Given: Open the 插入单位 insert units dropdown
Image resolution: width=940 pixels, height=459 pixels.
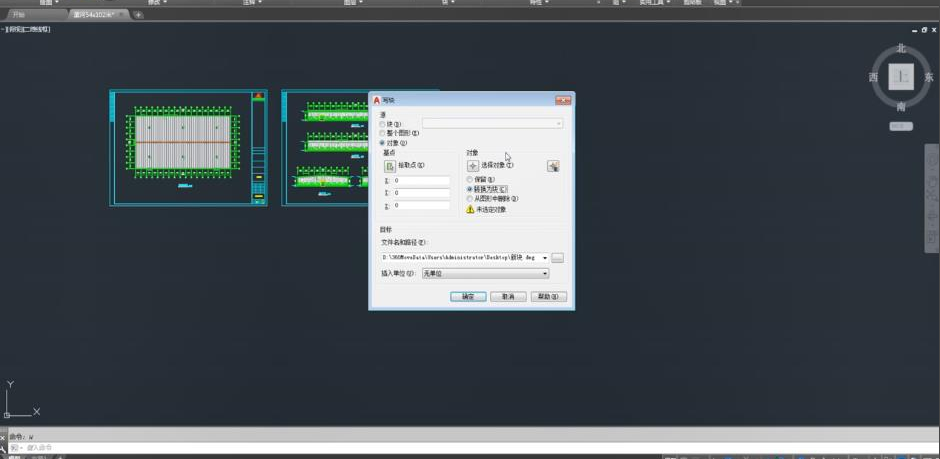Looking at the screenshot, I should [x=486, y=273].
